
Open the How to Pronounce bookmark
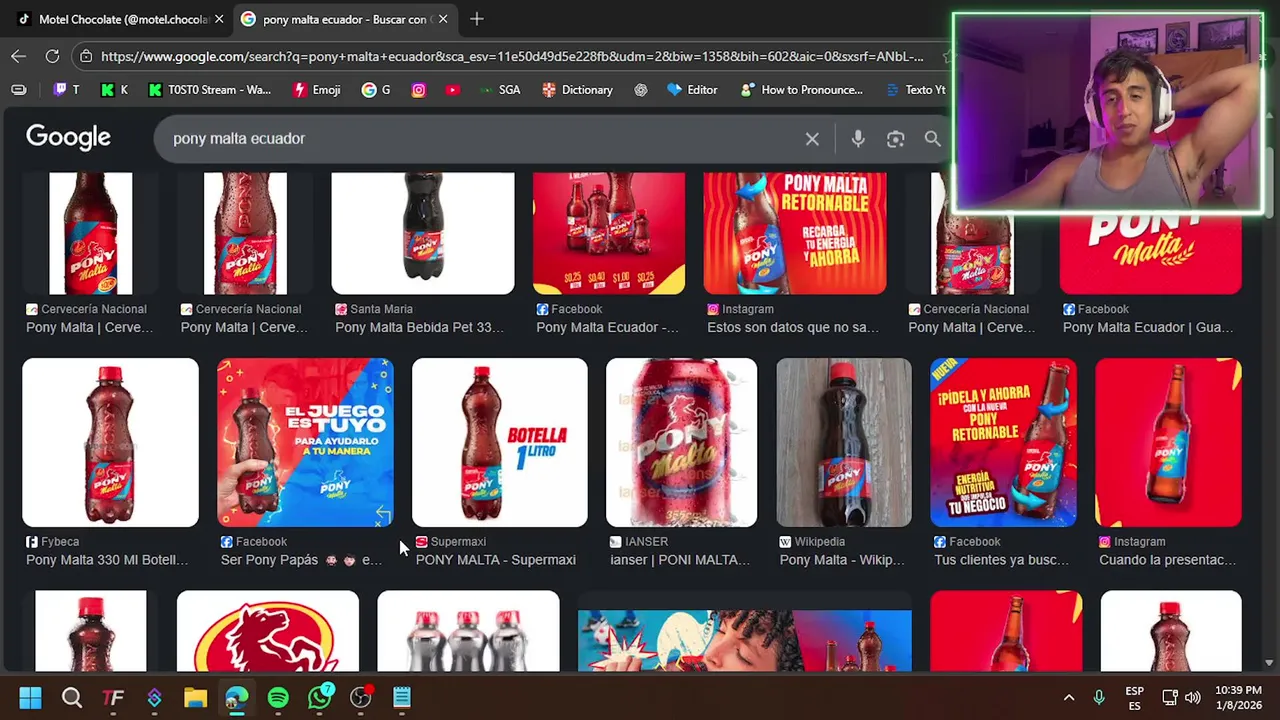point(802,90)
